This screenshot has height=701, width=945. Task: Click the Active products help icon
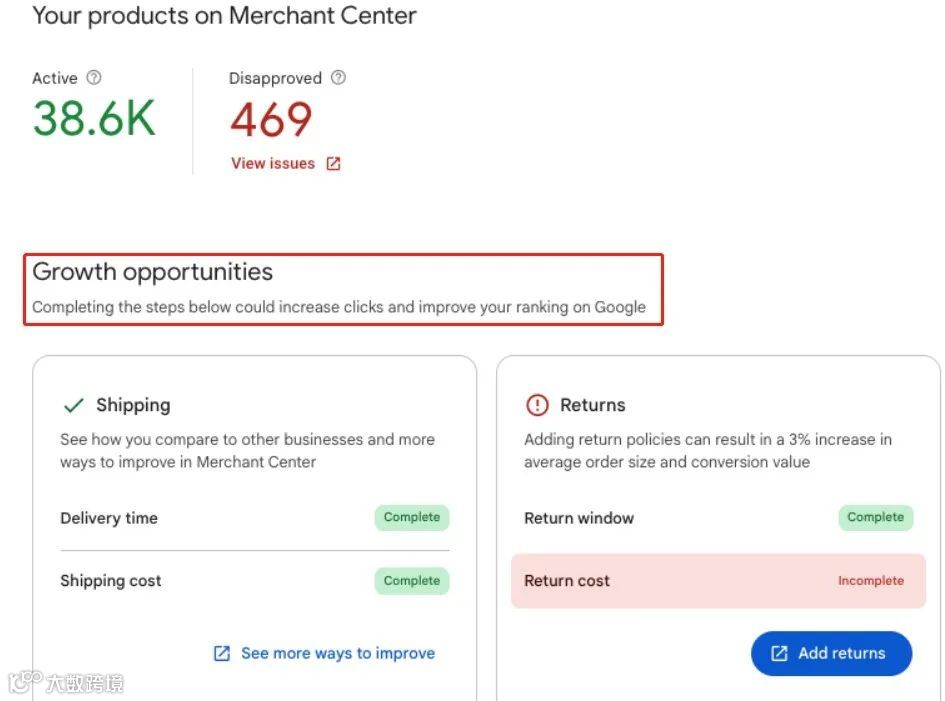point(94,77)
